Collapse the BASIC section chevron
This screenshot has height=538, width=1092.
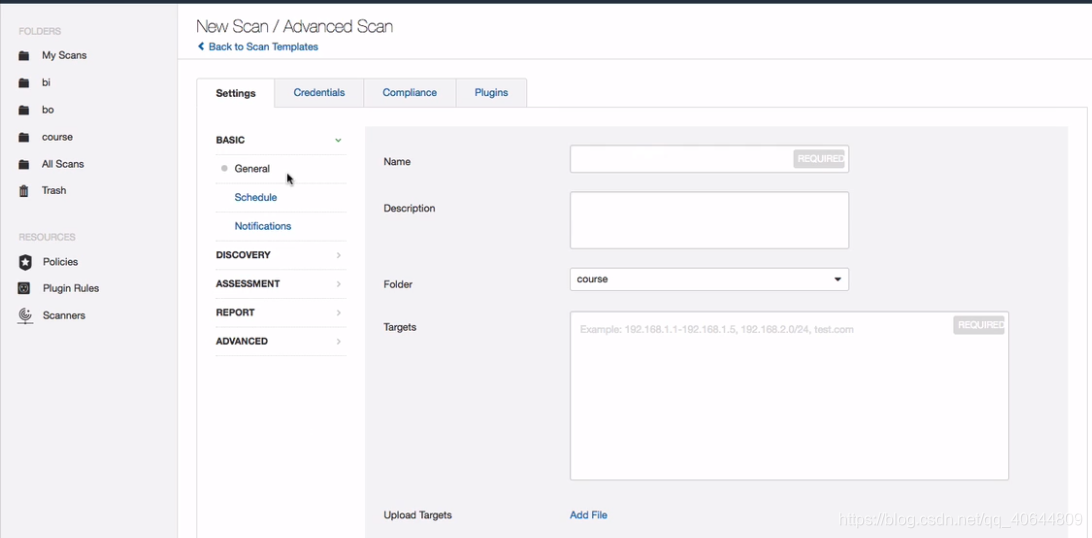(x=338, y=140)
